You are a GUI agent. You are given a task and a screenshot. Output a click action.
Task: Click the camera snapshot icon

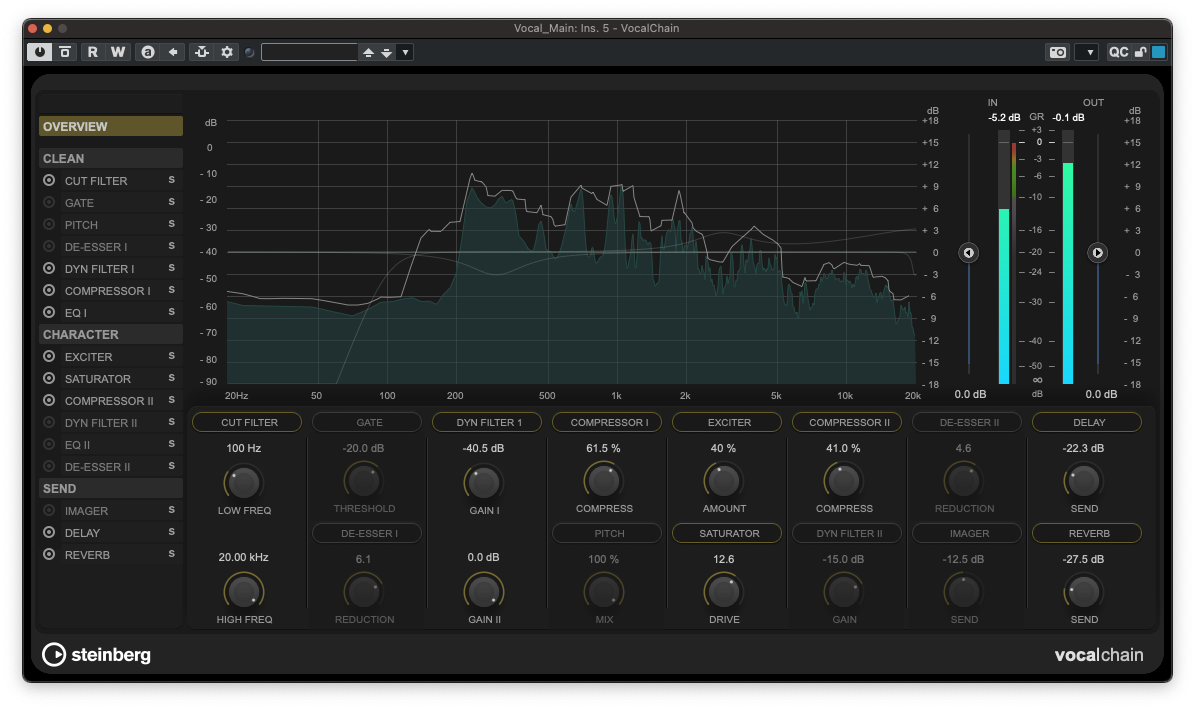(1058, 52)
